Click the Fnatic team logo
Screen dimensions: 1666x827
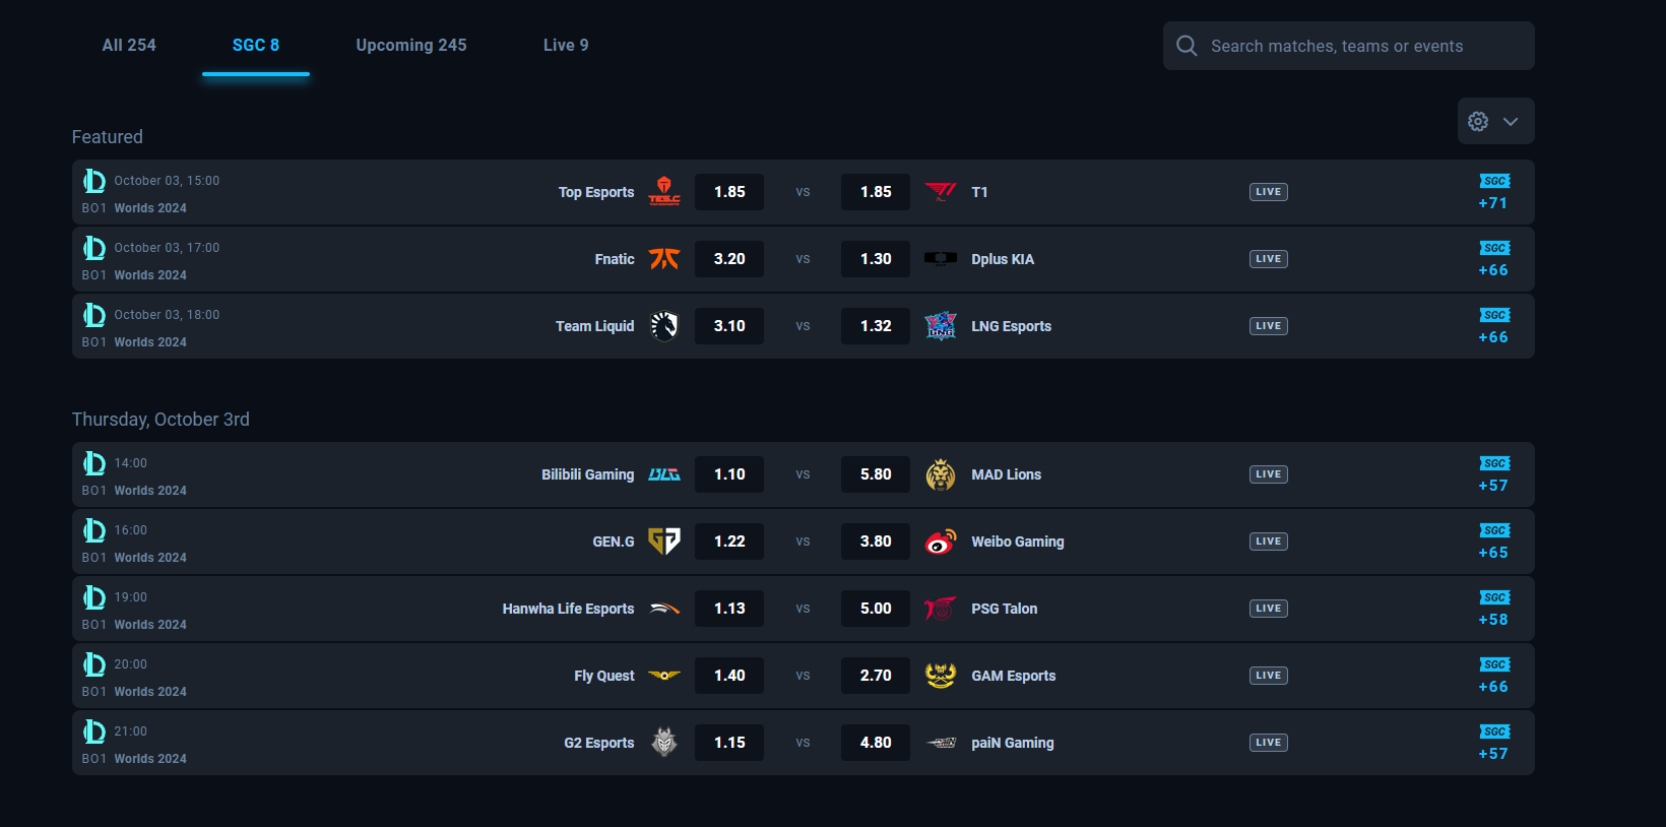664,258
